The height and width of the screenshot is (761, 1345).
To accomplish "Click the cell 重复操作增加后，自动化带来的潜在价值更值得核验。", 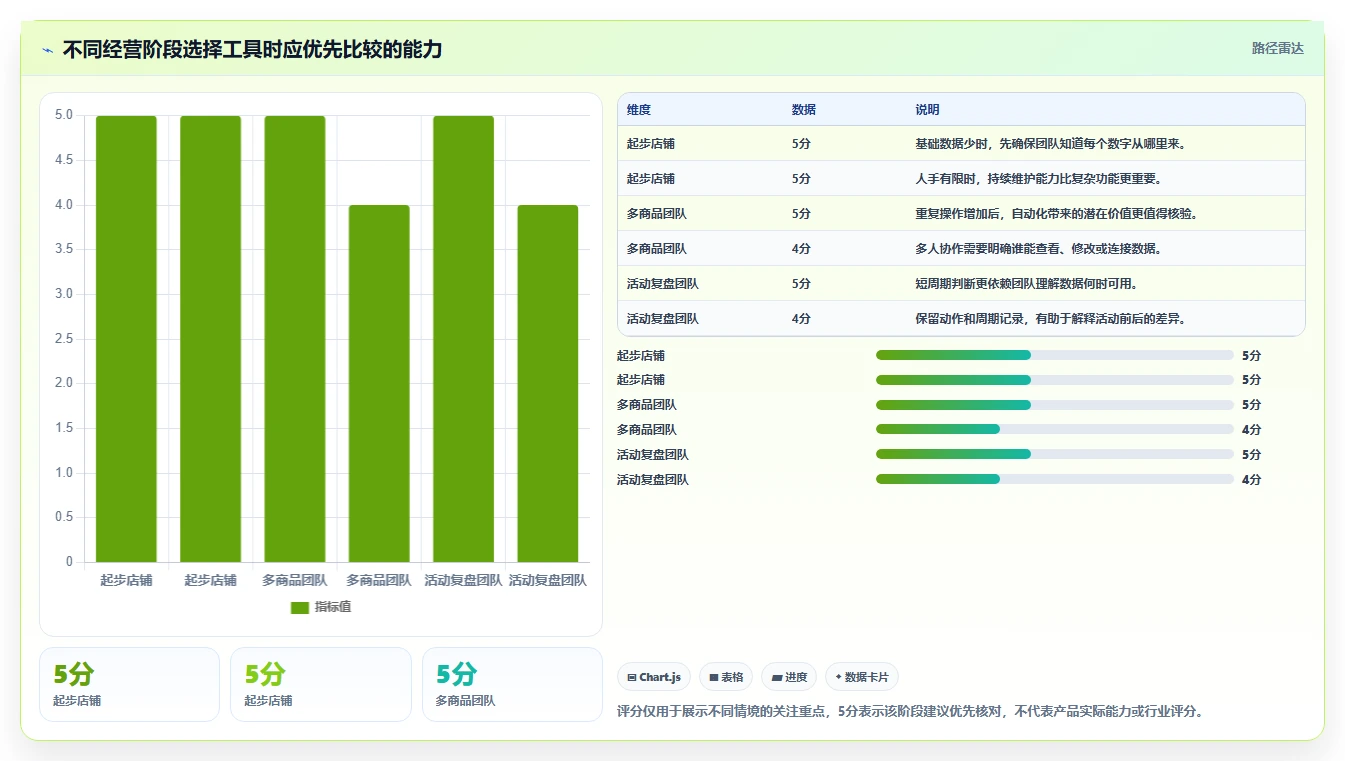I will 1056,214.
